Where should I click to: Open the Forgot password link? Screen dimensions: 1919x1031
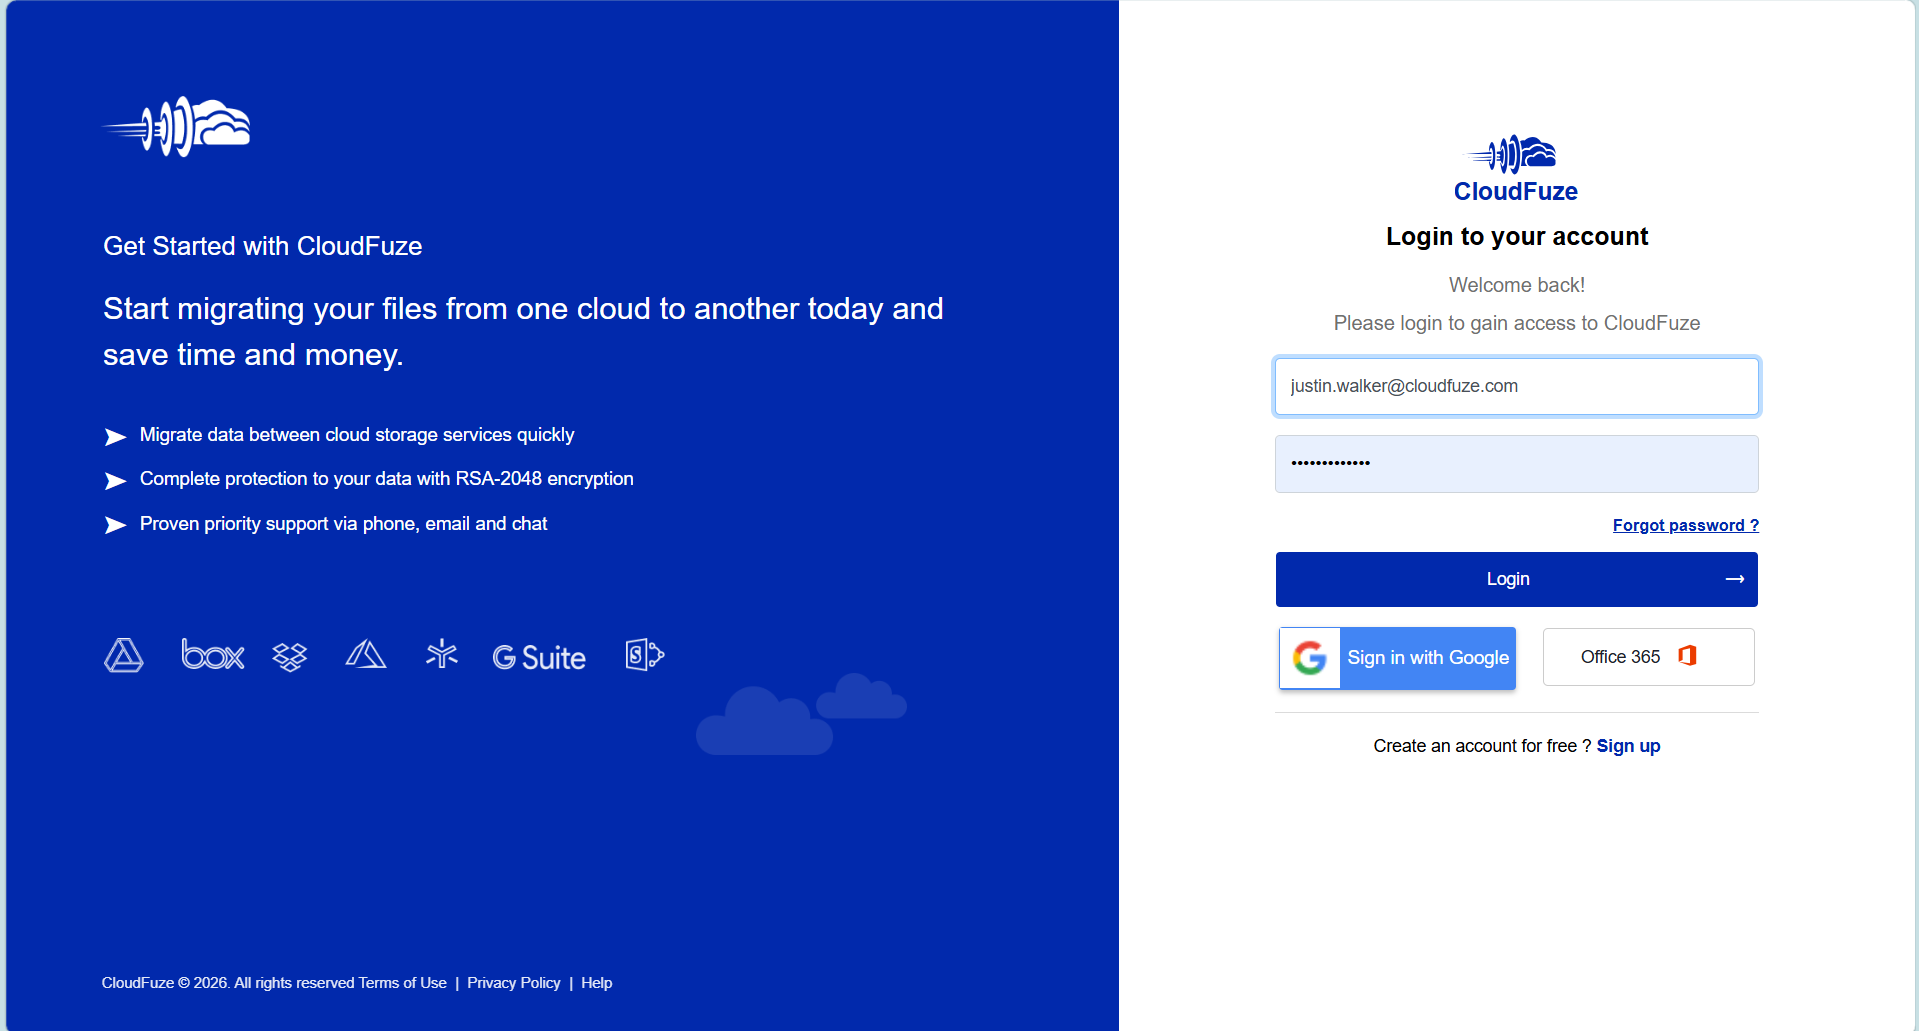[1686, 525]
